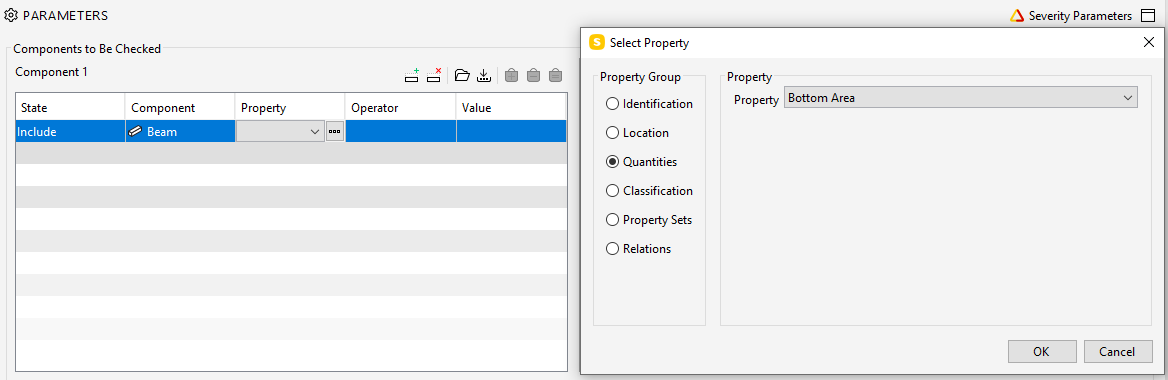Click the Component column header
Screen dimensions: 1168x380
pyautogui.click(x=180, y=108)
